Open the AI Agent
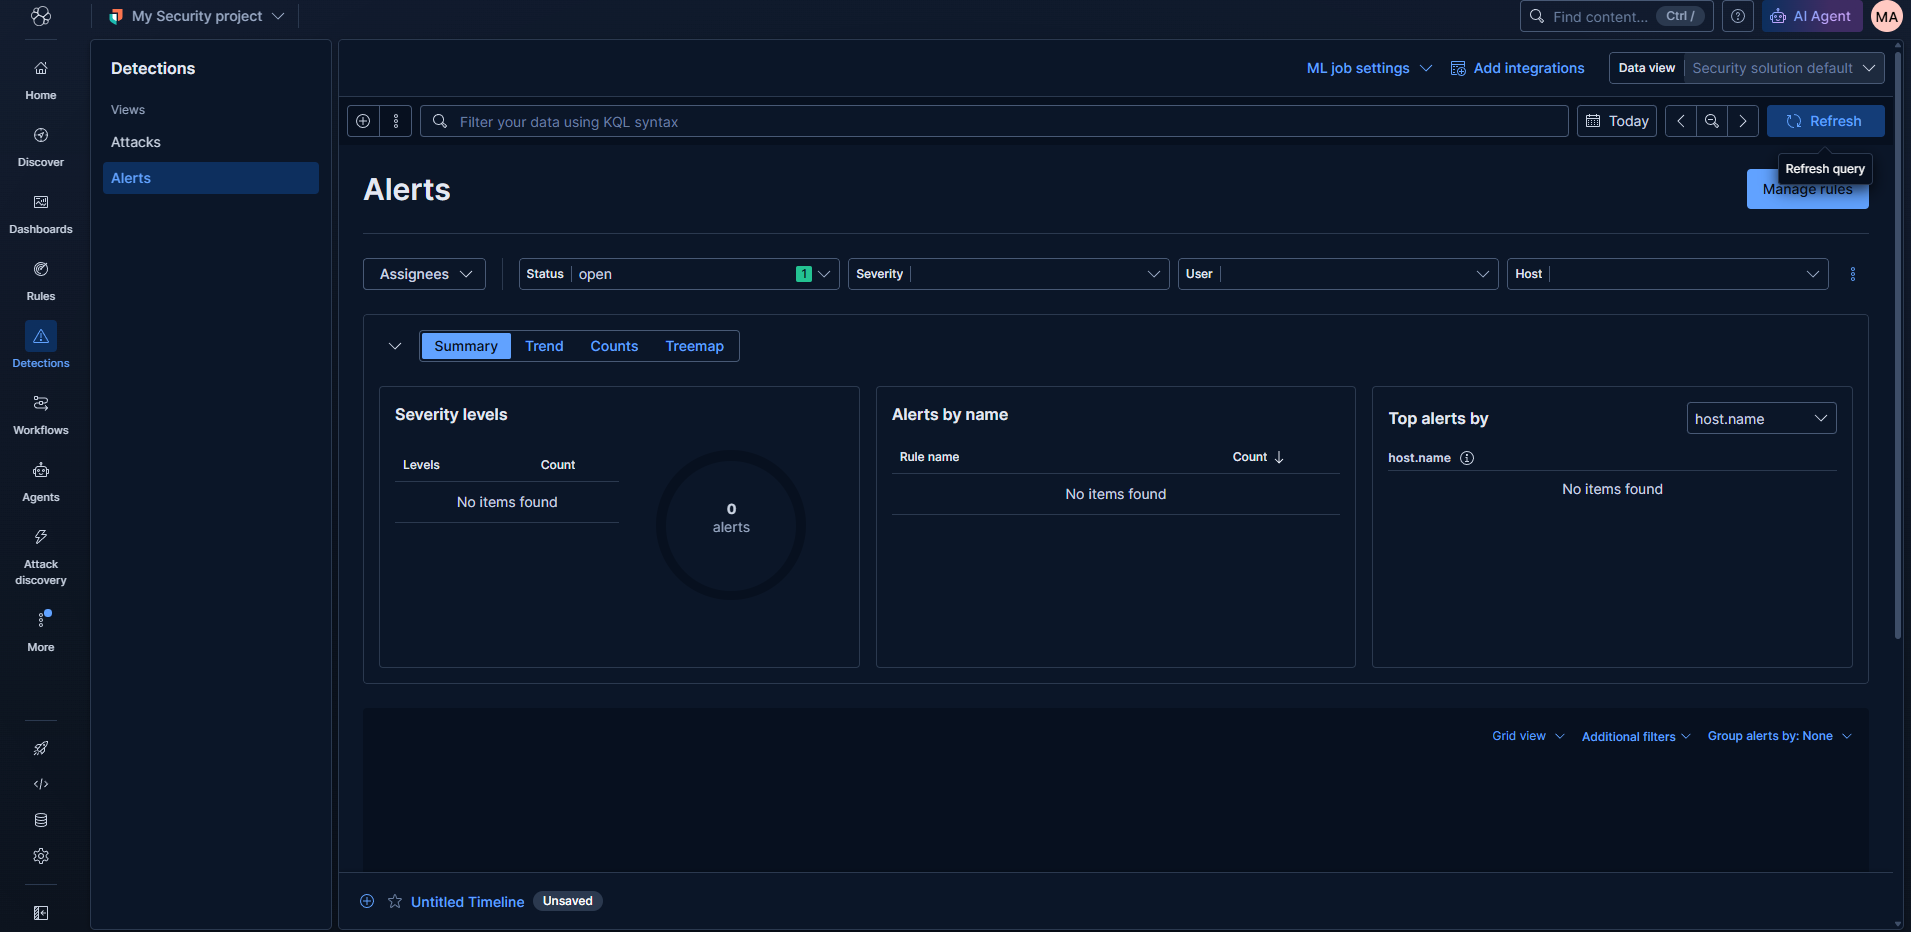Screen dimensions: 1911x932 pos(1811,16)
